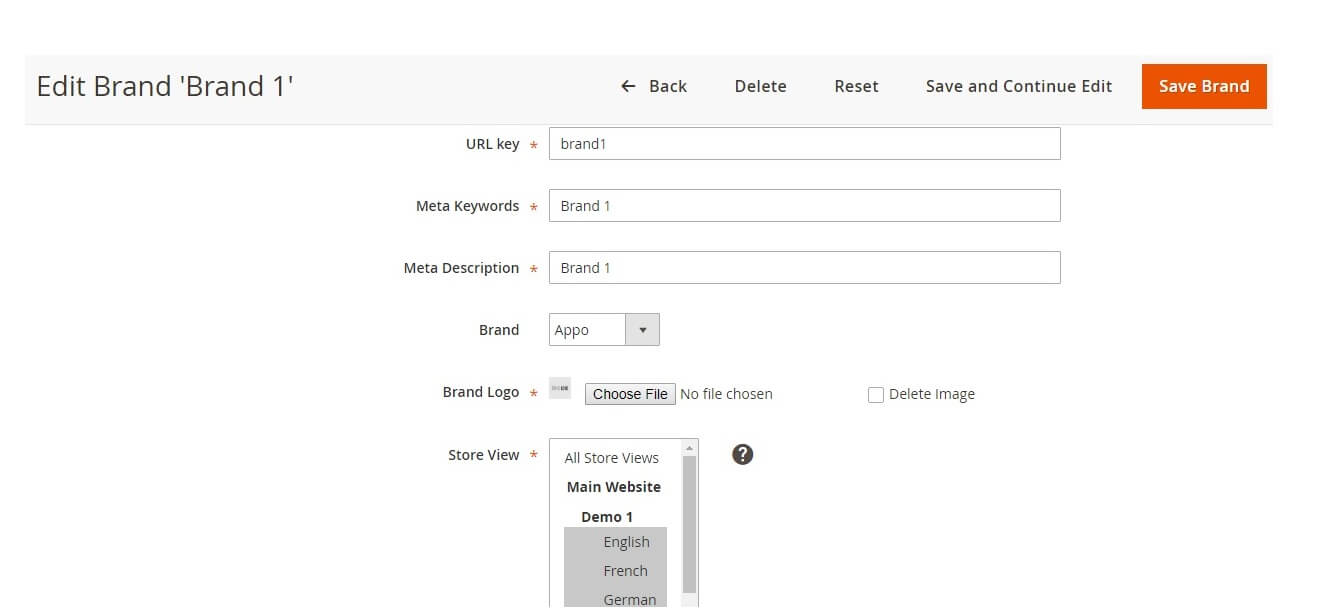This screenshot has height=615, width=1338.
Task: Click the Choose File button
Action: coord(630,394)
